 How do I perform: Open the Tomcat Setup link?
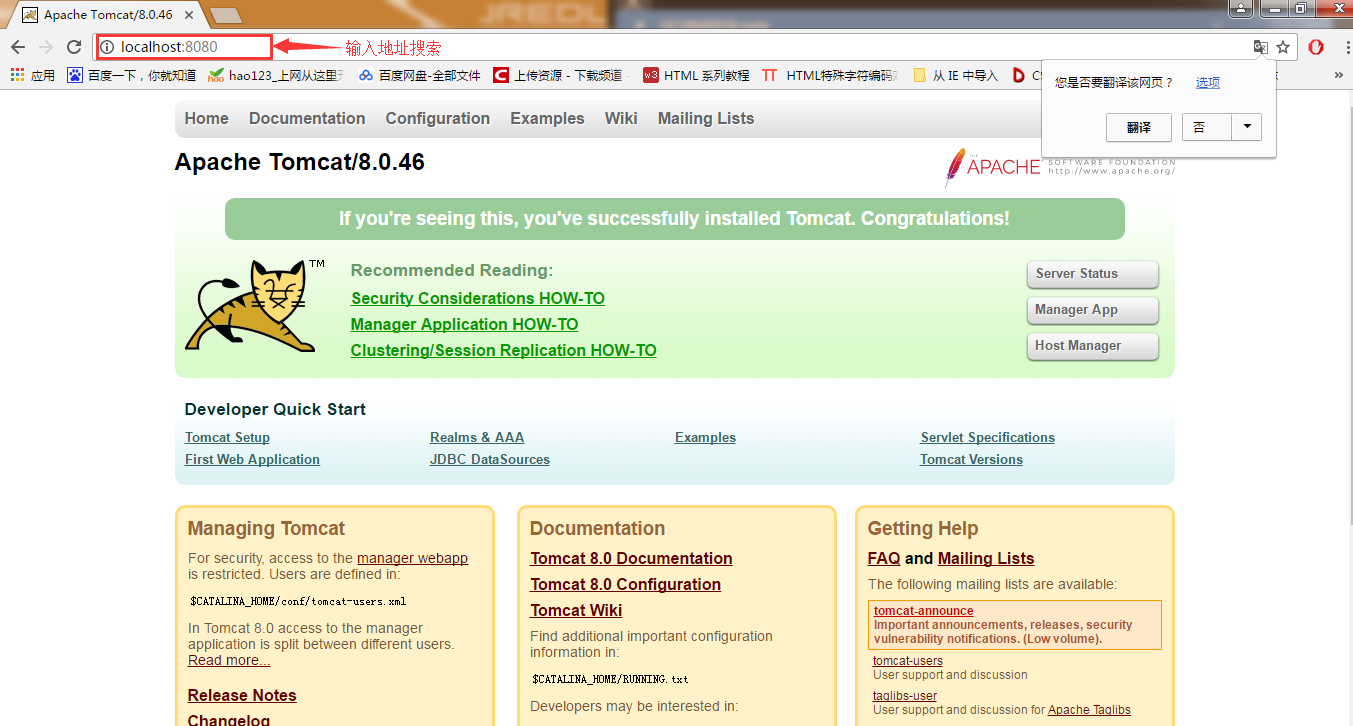tap(227, 437)
